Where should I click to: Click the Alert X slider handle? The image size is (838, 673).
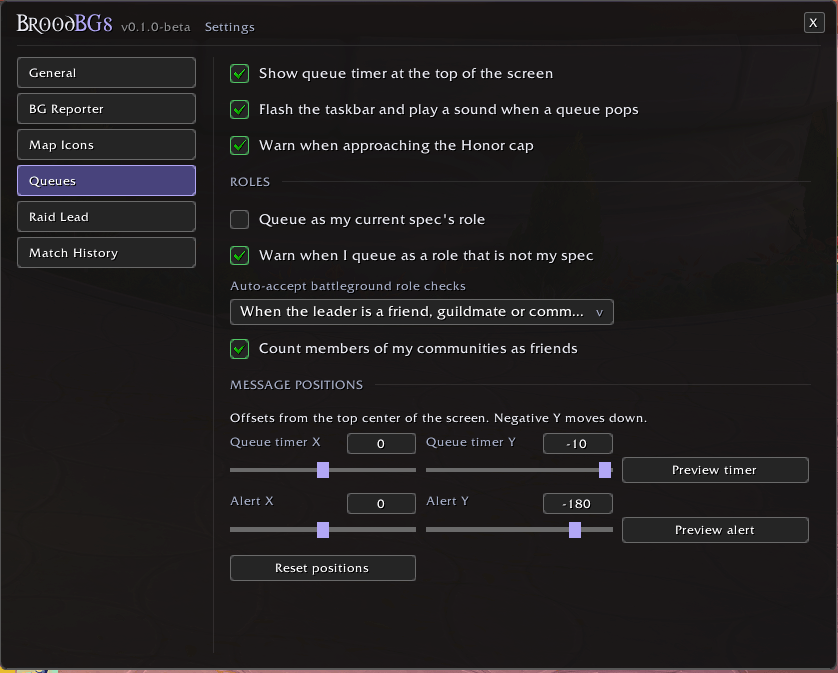coord(323,530)
